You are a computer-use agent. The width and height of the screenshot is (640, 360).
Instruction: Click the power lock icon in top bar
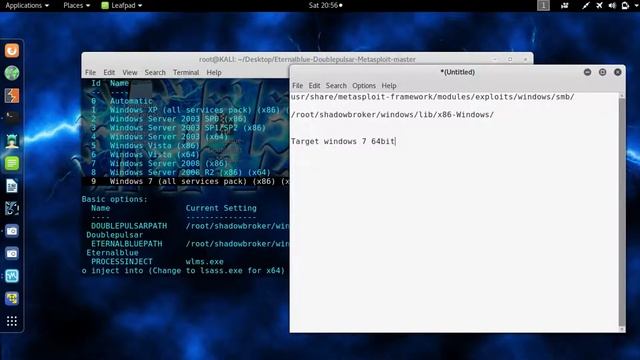click(625, 5)
